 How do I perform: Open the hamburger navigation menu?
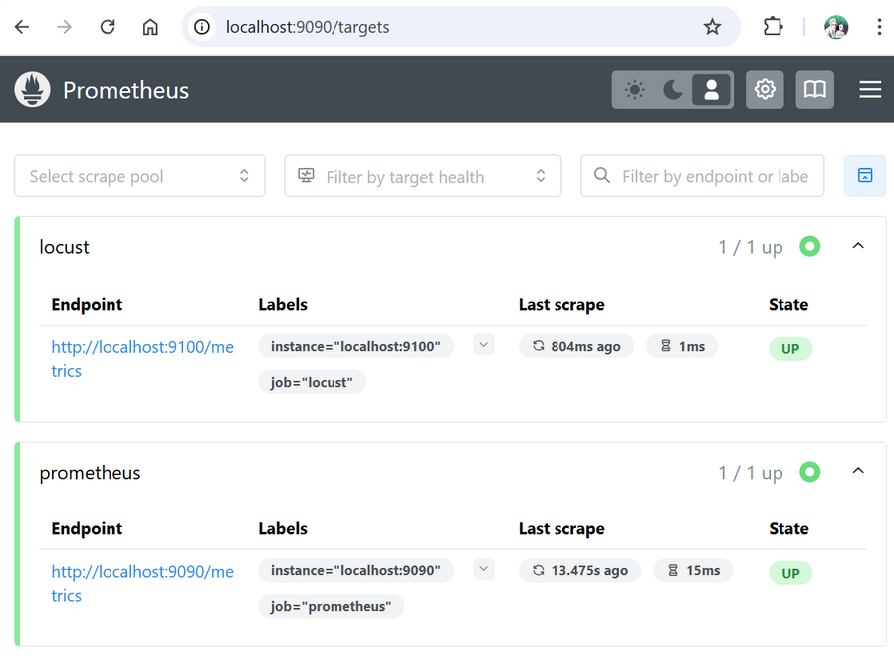pos(870,90)
